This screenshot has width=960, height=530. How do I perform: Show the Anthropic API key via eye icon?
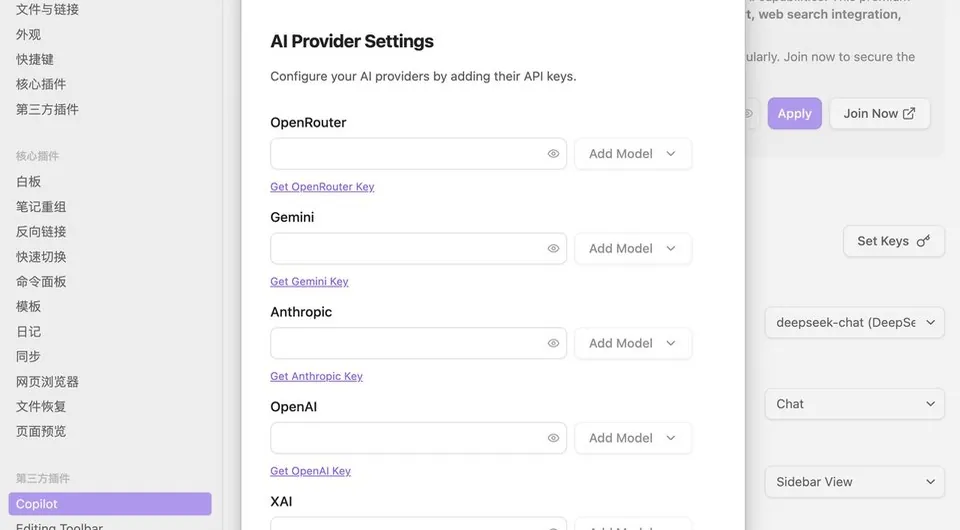[x=553, y=343]
